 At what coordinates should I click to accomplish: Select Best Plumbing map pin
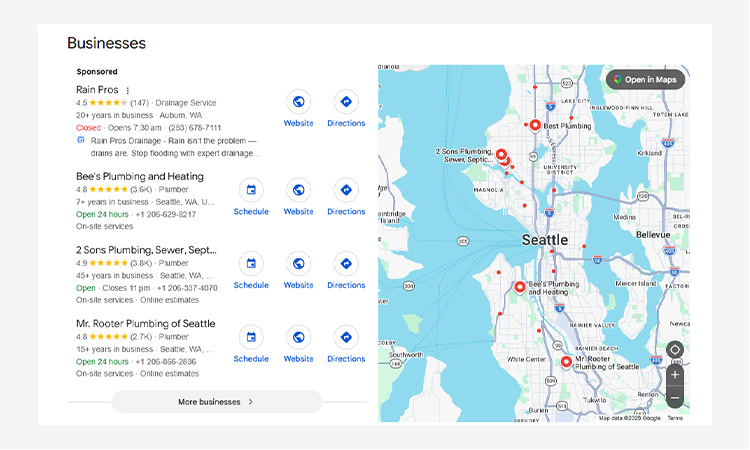[535, 125]
